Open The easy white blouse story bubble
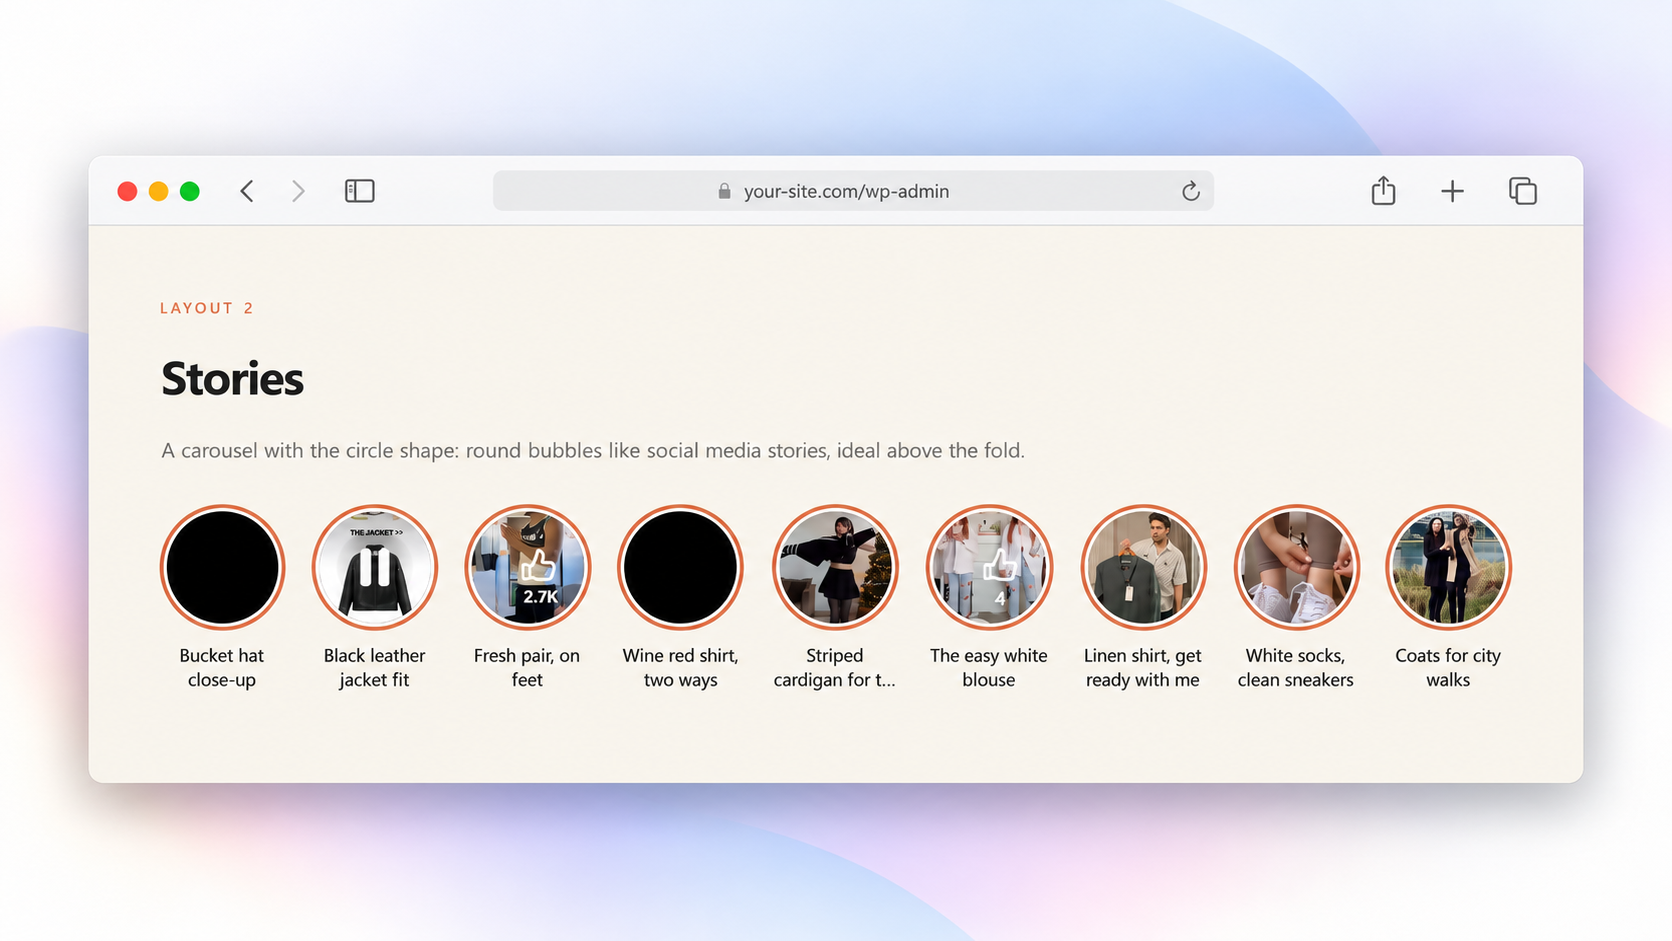The width and height of the screenshot is (1672, 941). tap(989, 567)
